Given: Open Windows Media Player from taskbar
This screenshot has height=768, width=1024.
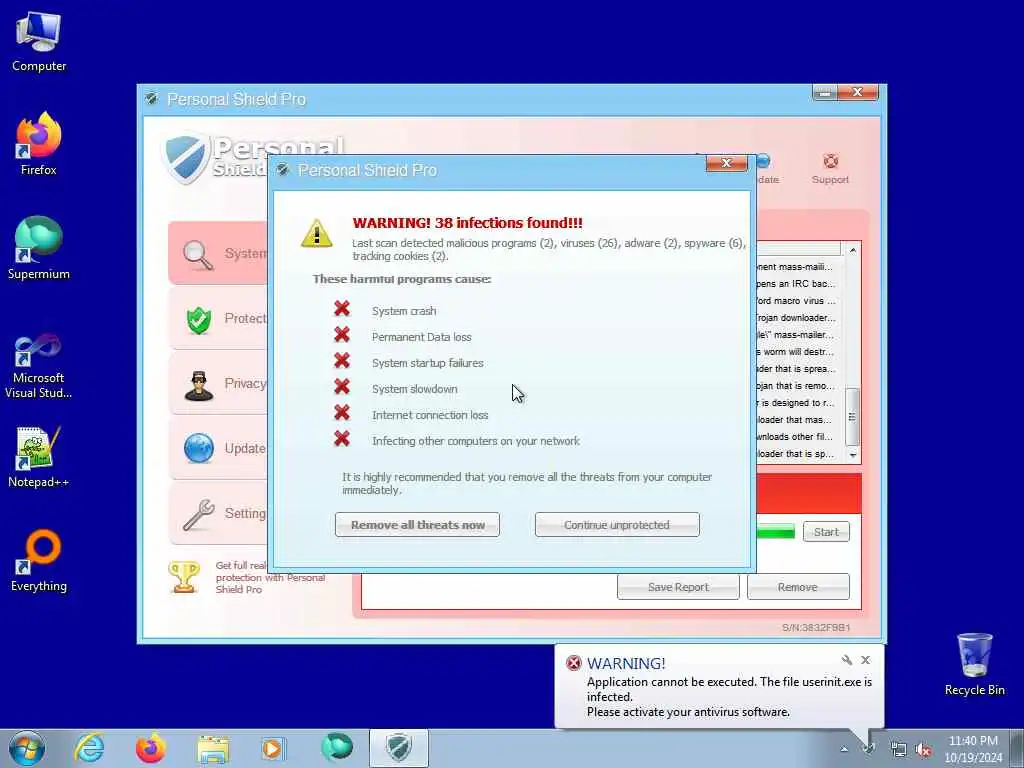Looking at the screenshot, I should point(272,748).
